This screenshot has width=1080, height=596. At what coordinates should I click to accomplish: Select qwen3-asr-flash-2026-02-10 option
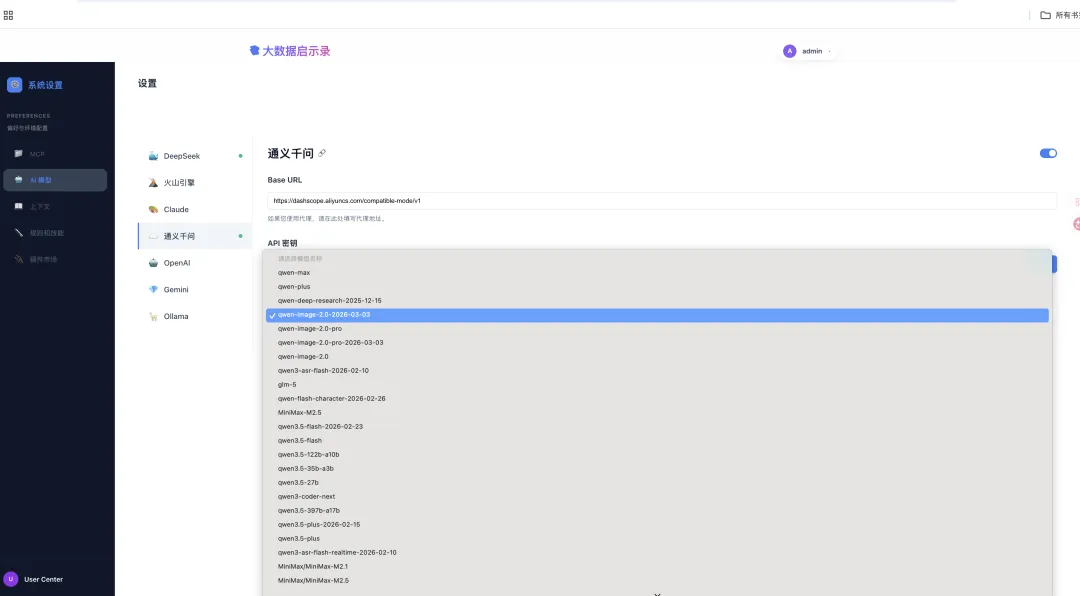point(657,371)
